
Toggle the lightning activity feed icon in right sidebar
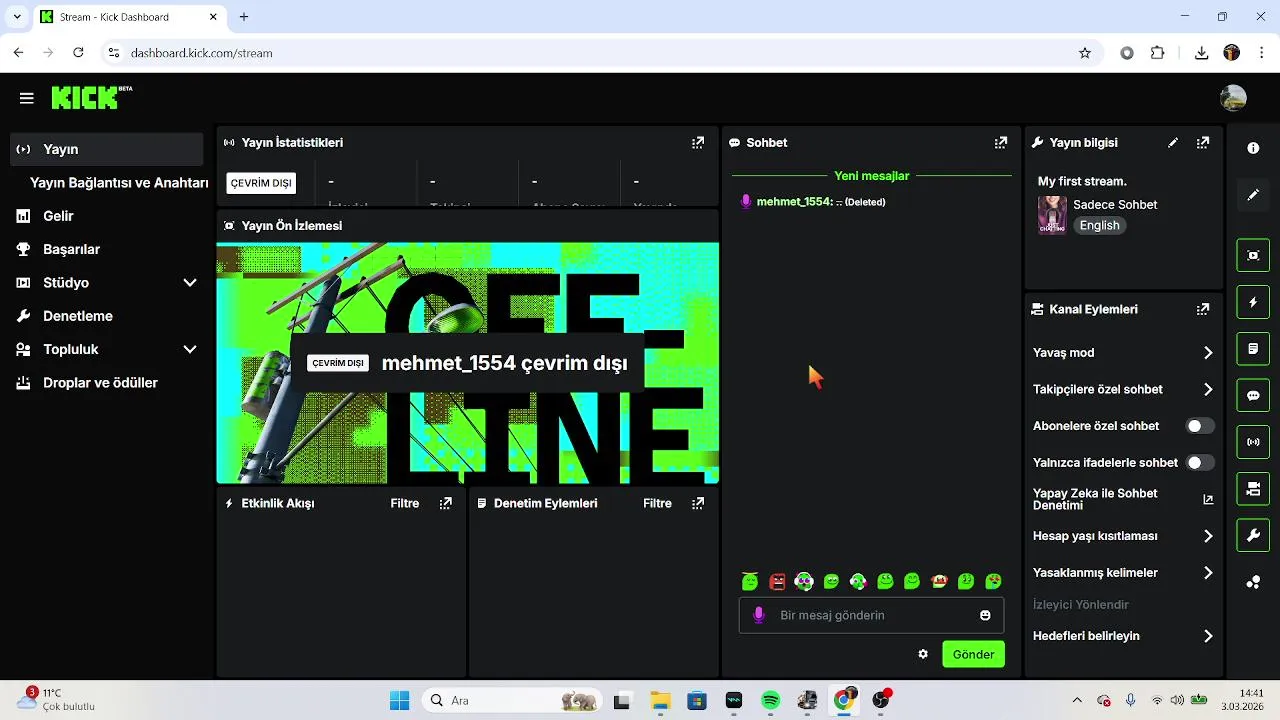pyautogui.click(x=1253, y=302)
